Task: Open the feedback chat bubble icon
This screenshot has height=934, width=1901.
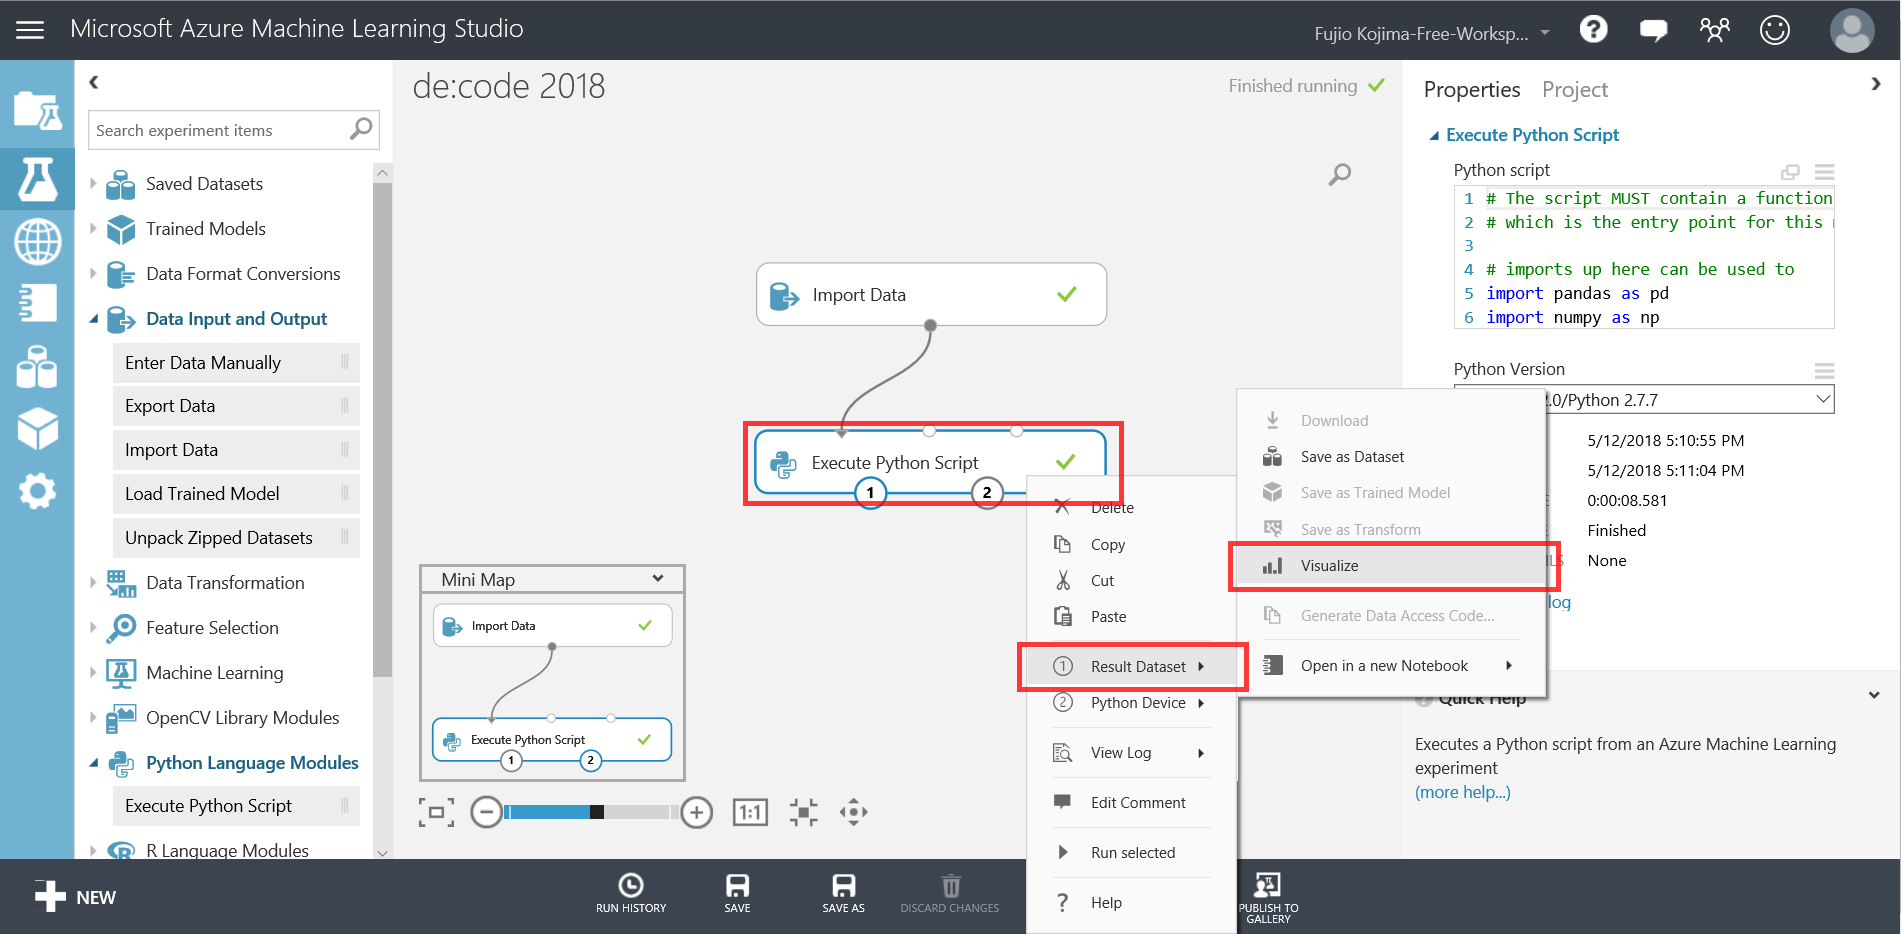Action: click(x=1654, y=30)
